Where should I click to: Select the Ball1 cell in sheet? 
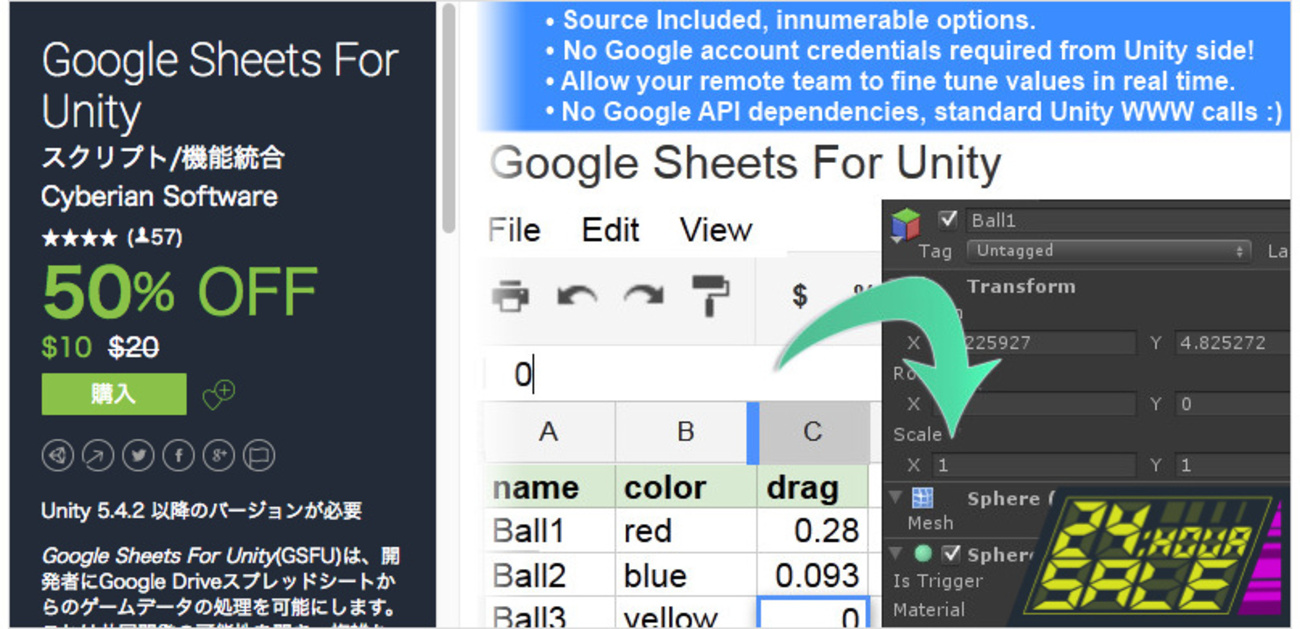pyautogui.click(x=548, y=531)
